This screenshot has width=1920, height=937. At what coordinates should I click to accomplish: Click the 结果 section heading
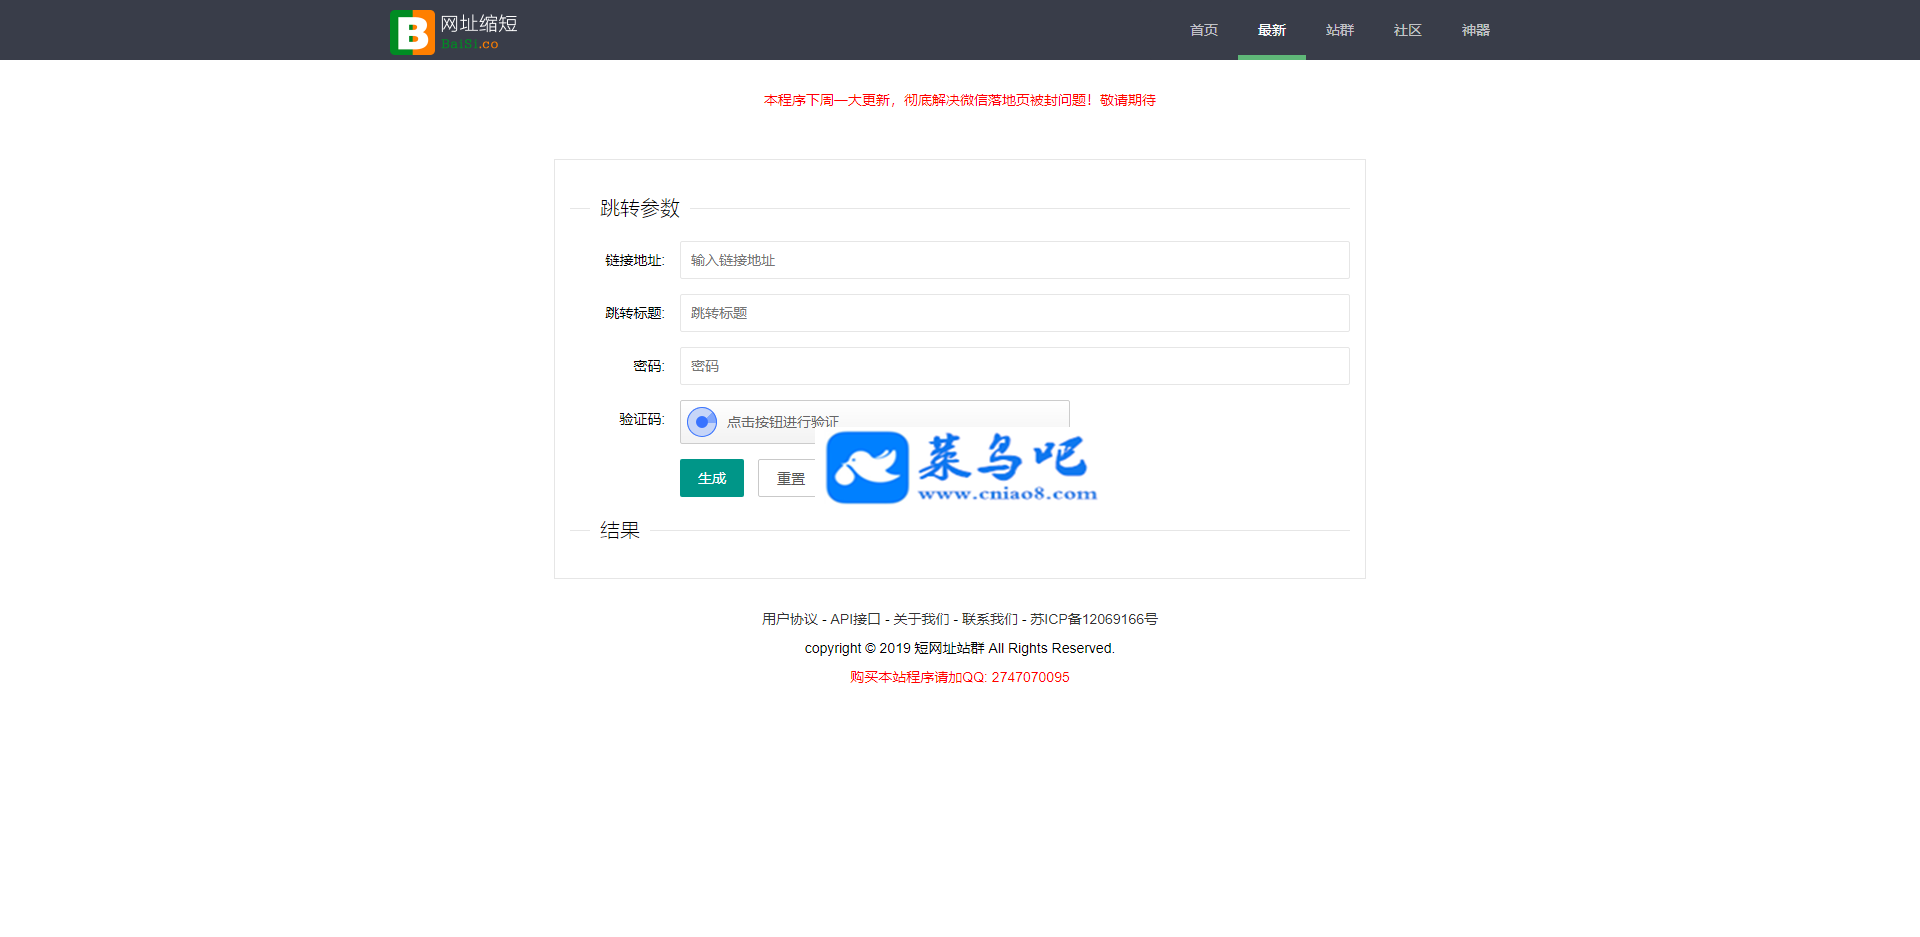click(620, 530)
